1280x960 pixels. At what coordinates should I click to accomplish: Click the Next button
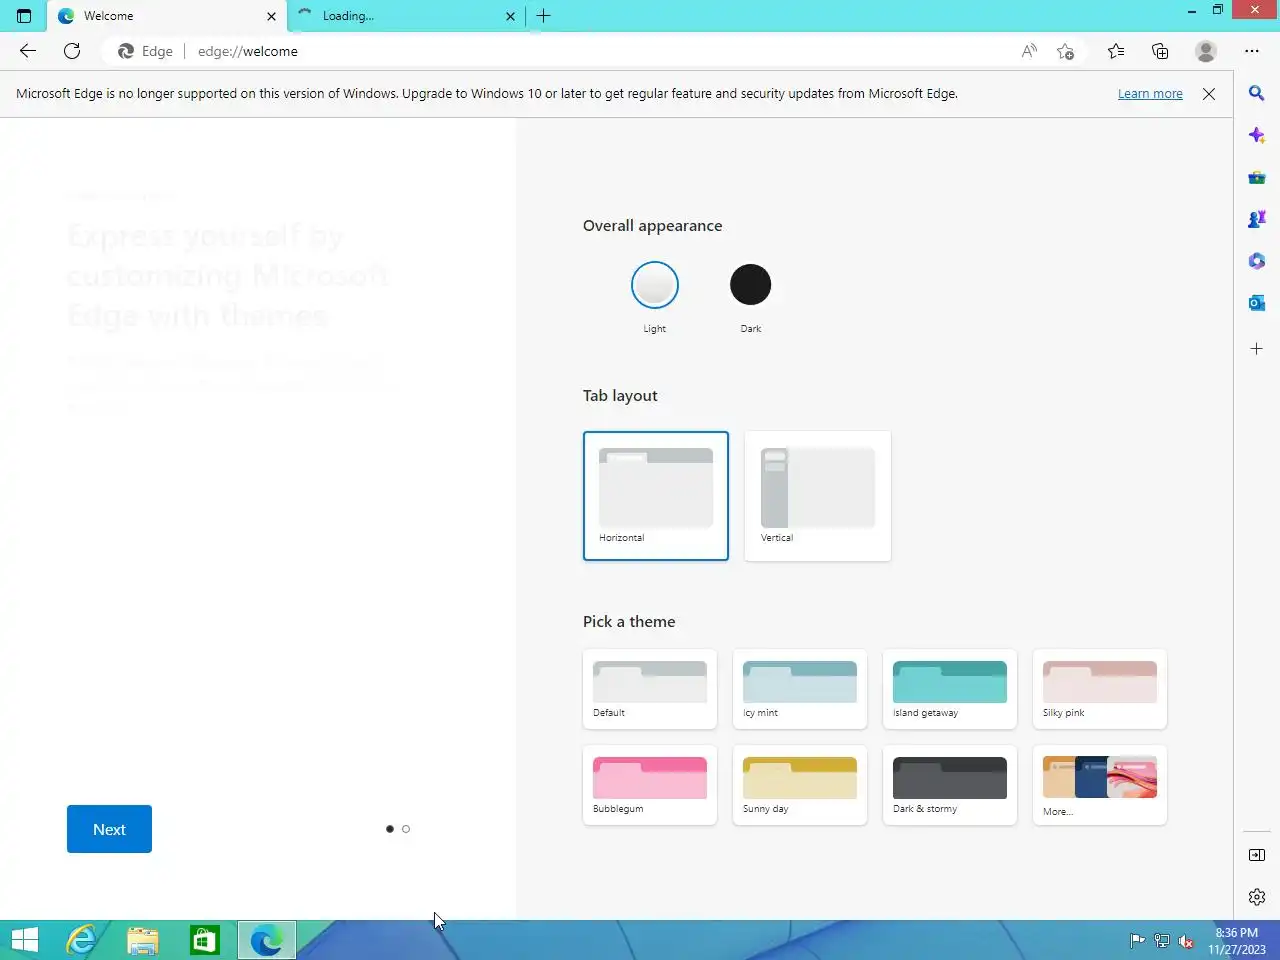coord(109,829)
